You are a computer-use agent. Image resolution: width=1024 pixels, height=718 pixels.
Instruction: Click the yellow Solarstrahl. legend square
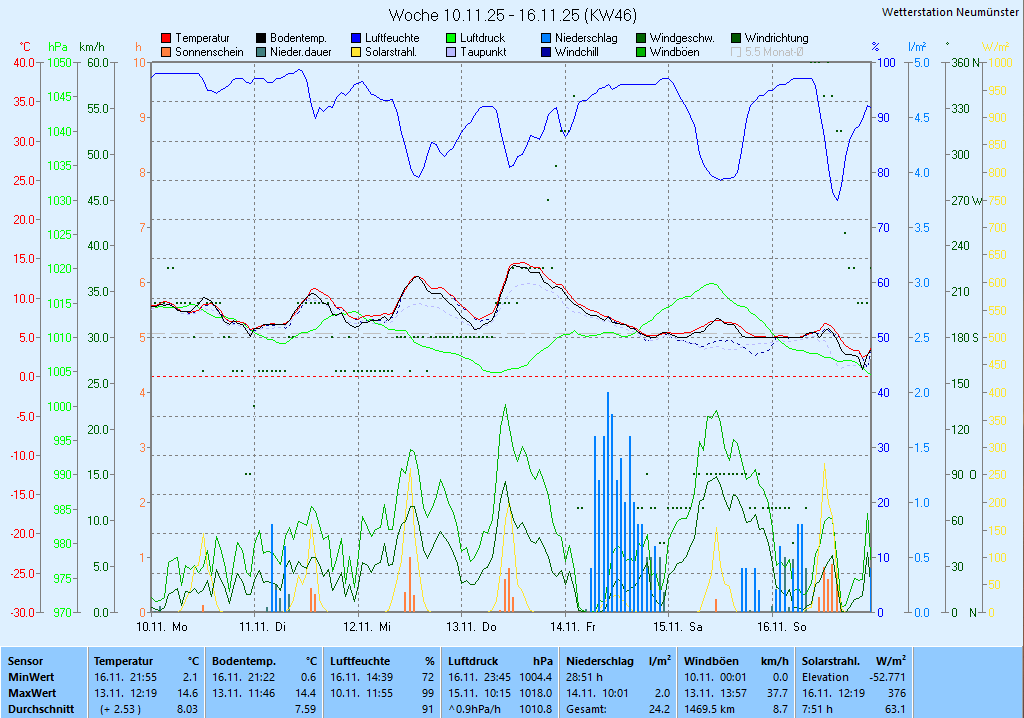pyautogui.click(x=356, y=52)
